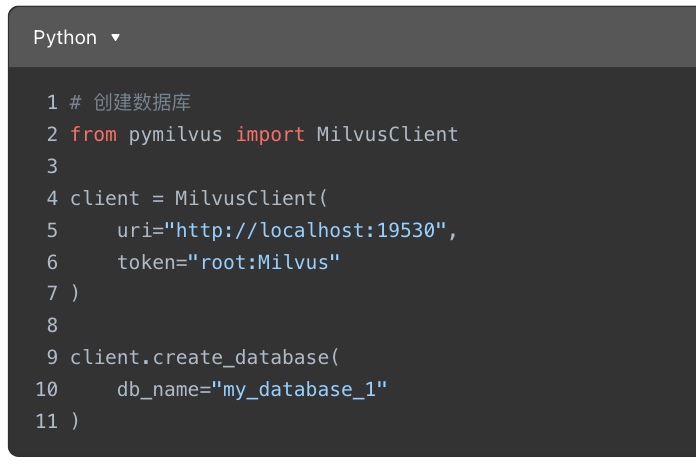Open the Python language dropdown
696x464 pixels.
[x=76, y=37]
